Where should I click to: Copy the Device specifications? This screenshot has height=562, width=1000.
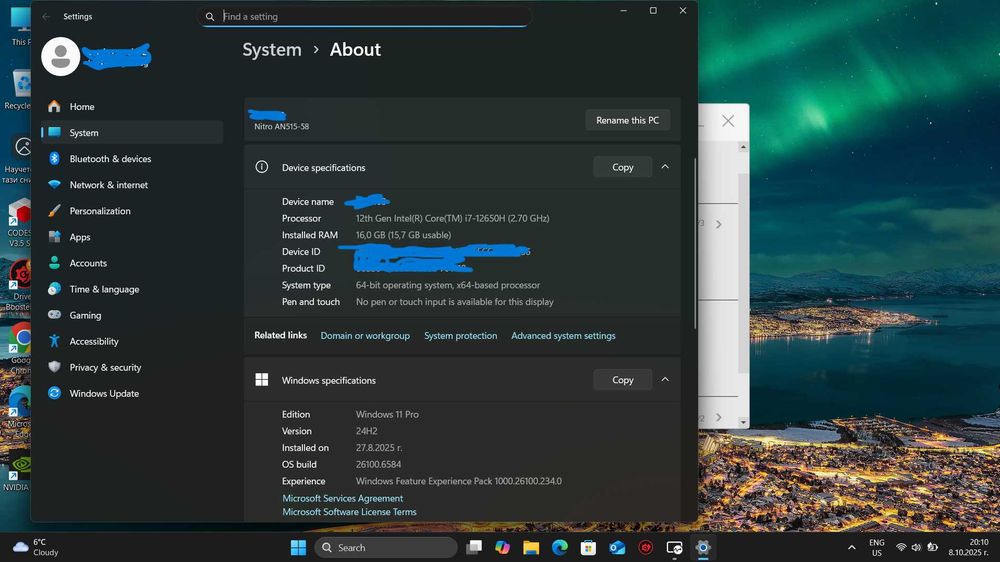622,167
